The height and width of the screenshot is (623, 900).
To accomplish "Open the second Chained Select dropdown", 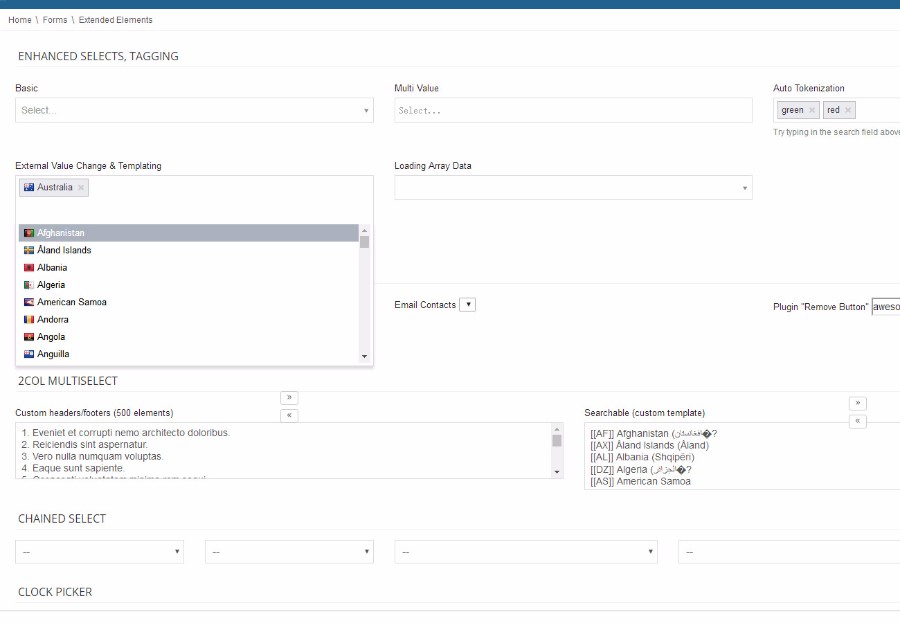I will [289, 552].
